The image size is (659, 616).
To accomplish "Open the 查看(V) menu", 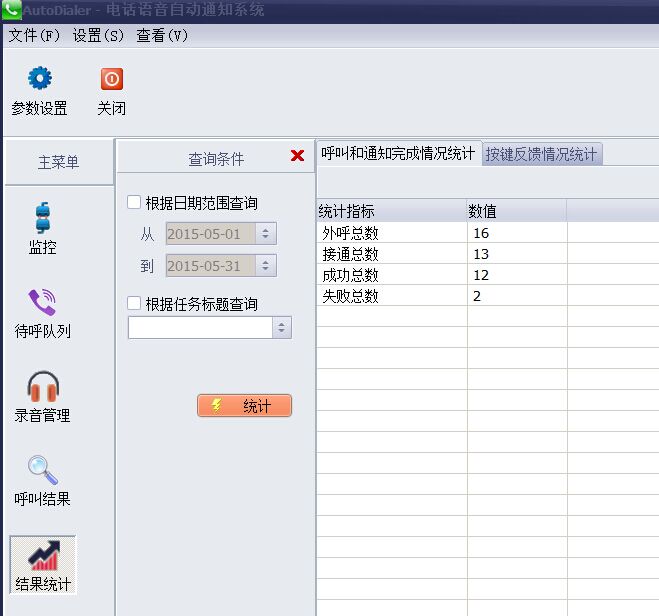I will pos(162,35).
